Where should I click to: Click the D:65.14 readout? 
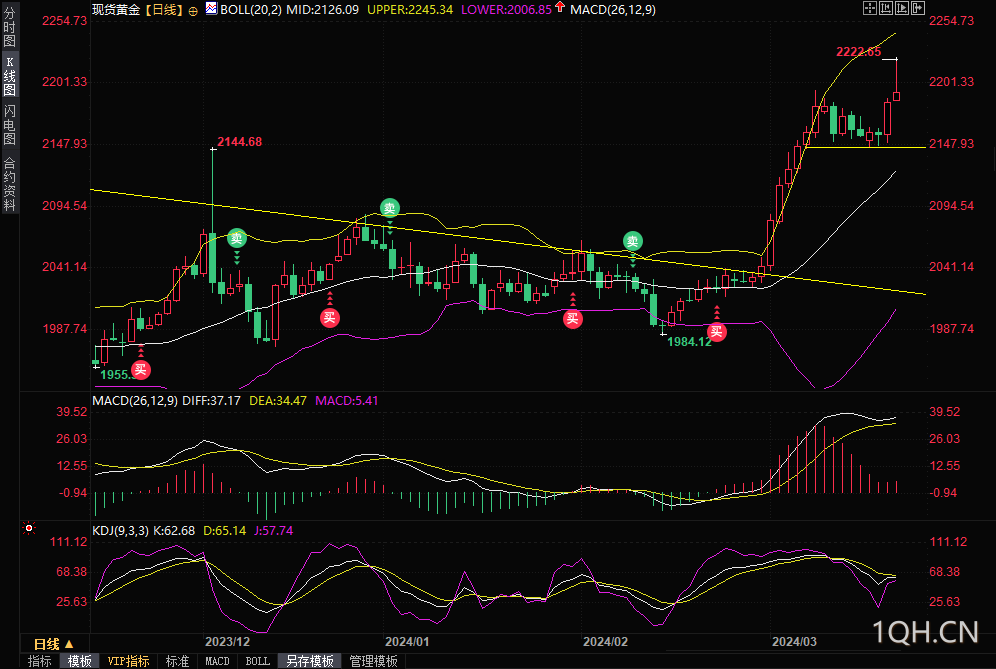pyautogui.click(x=224, y=530)
